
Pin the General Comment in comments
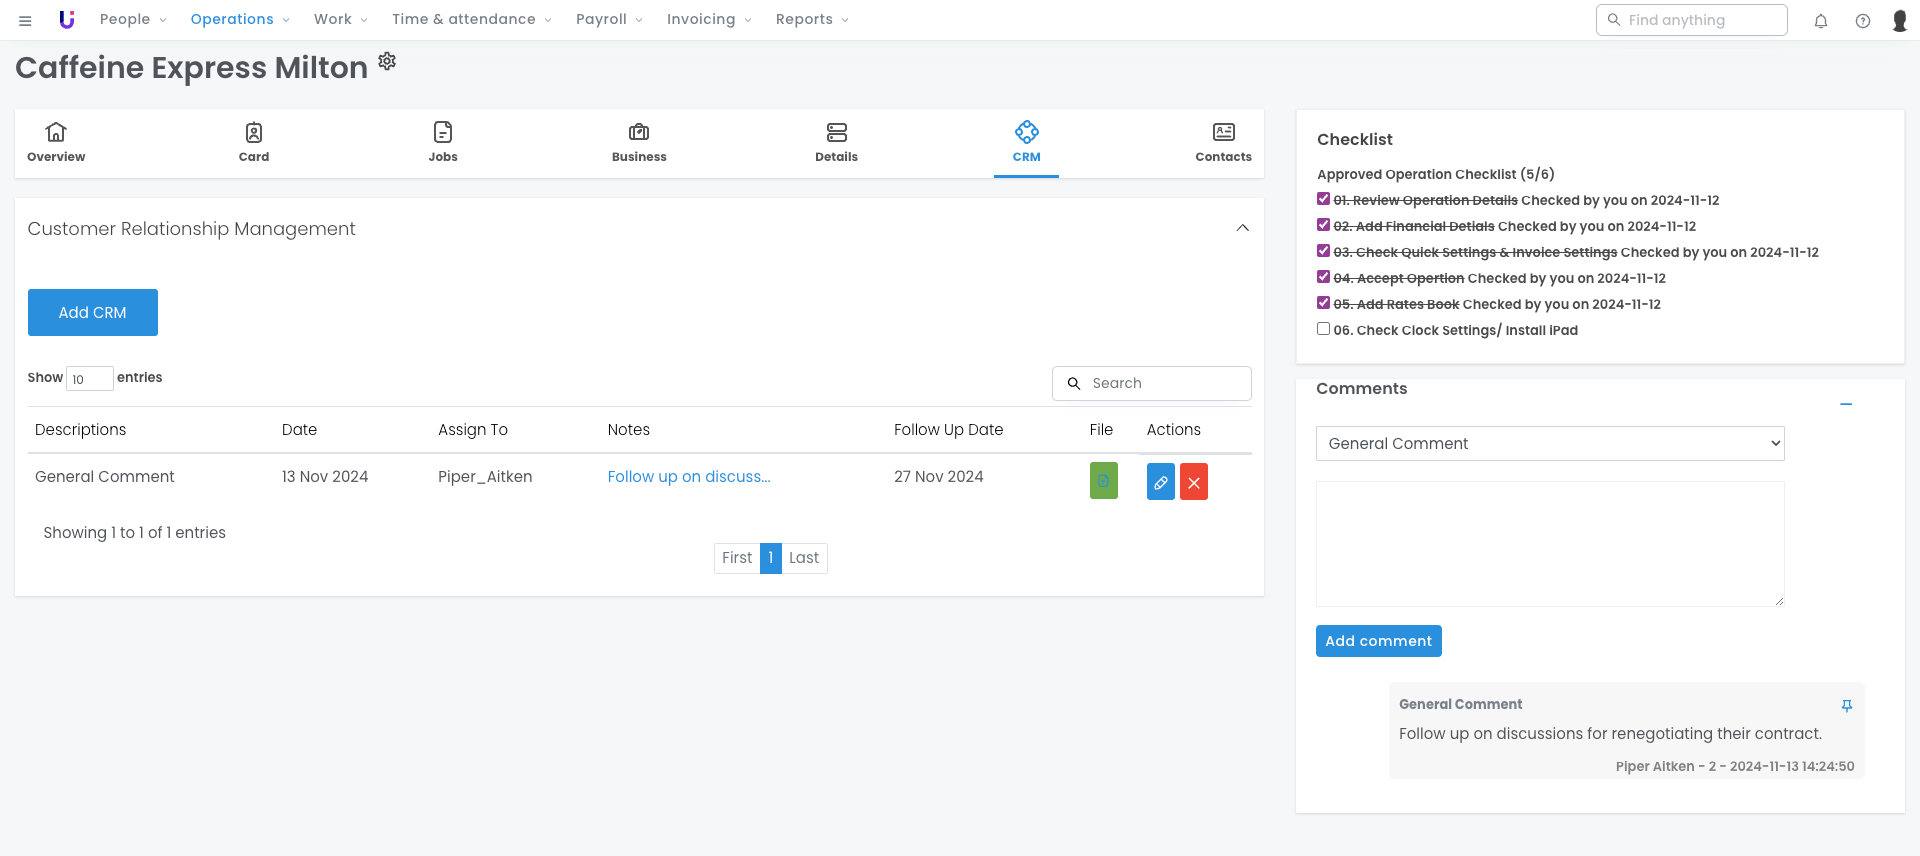point(1847,706)
